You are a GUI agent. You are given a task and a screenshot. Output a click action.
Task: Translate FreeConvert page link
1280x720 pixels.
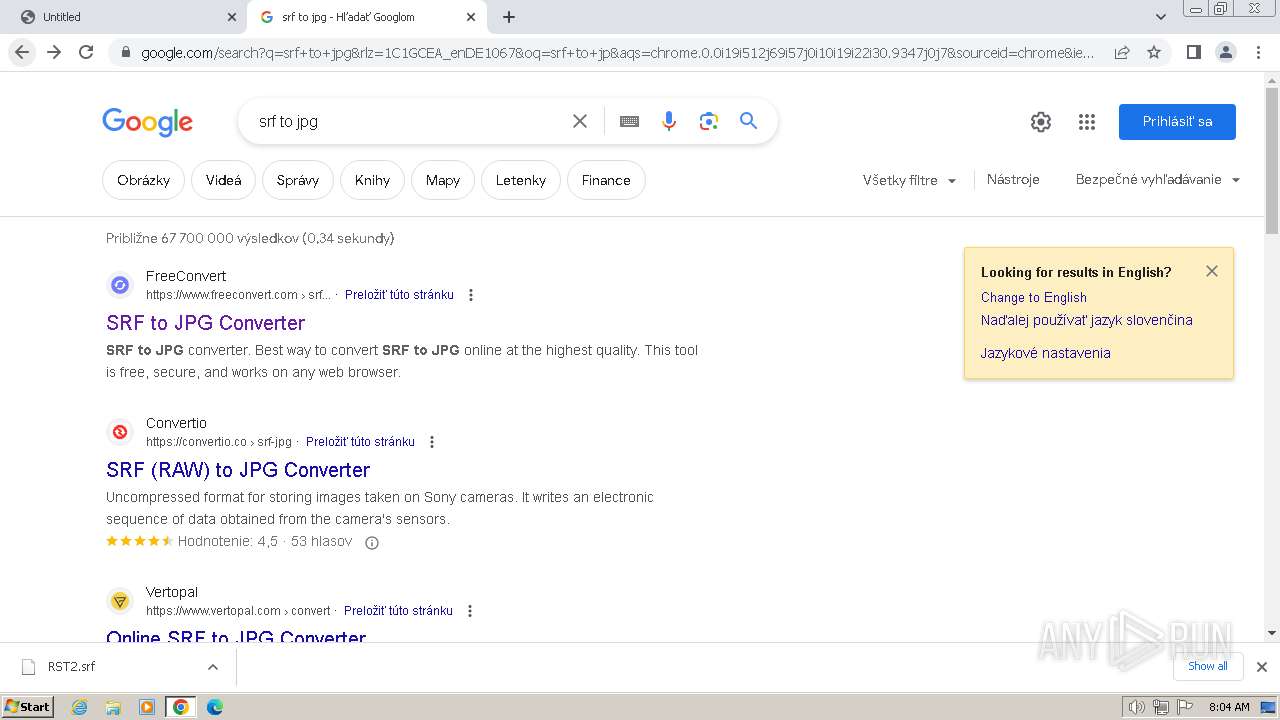(399, 295)
